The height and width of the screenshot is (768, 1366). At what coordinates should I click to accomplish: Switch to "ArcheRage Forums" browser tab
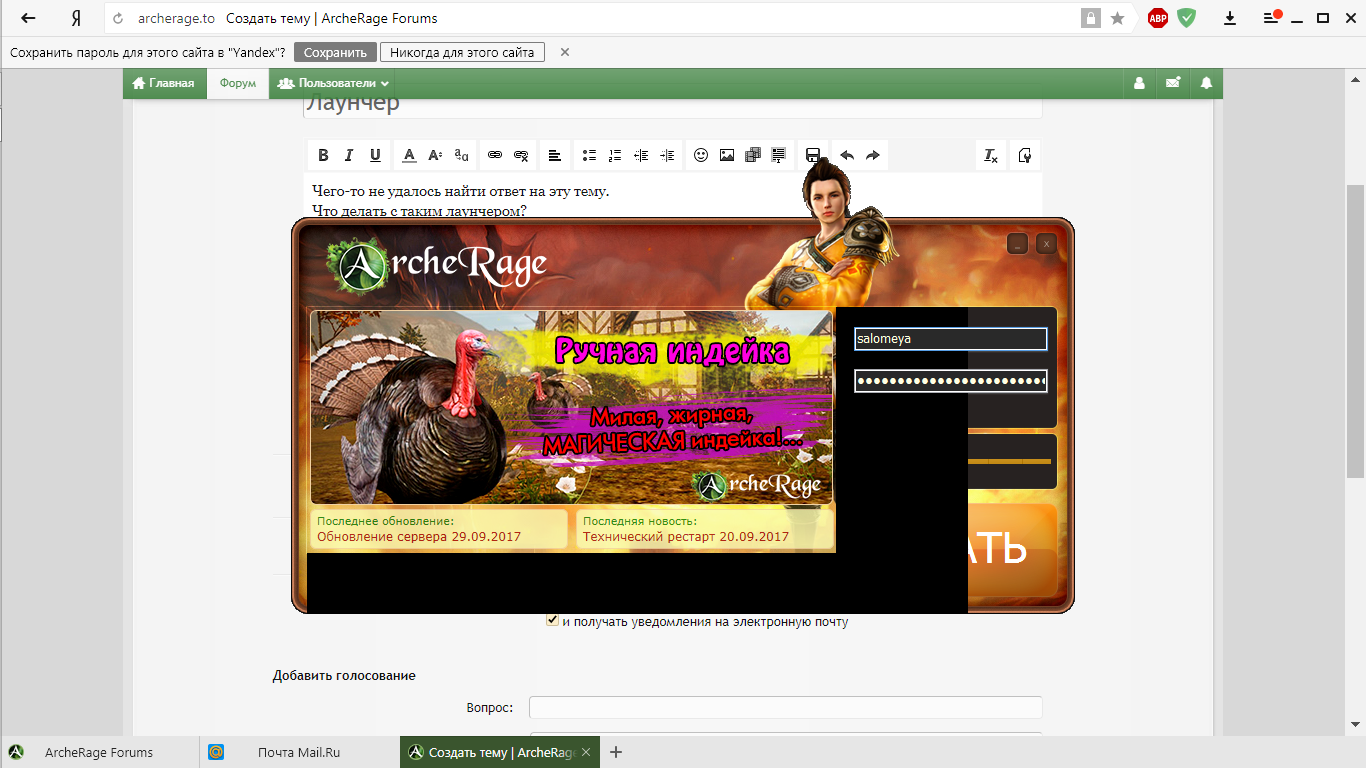tap(99, 752)
